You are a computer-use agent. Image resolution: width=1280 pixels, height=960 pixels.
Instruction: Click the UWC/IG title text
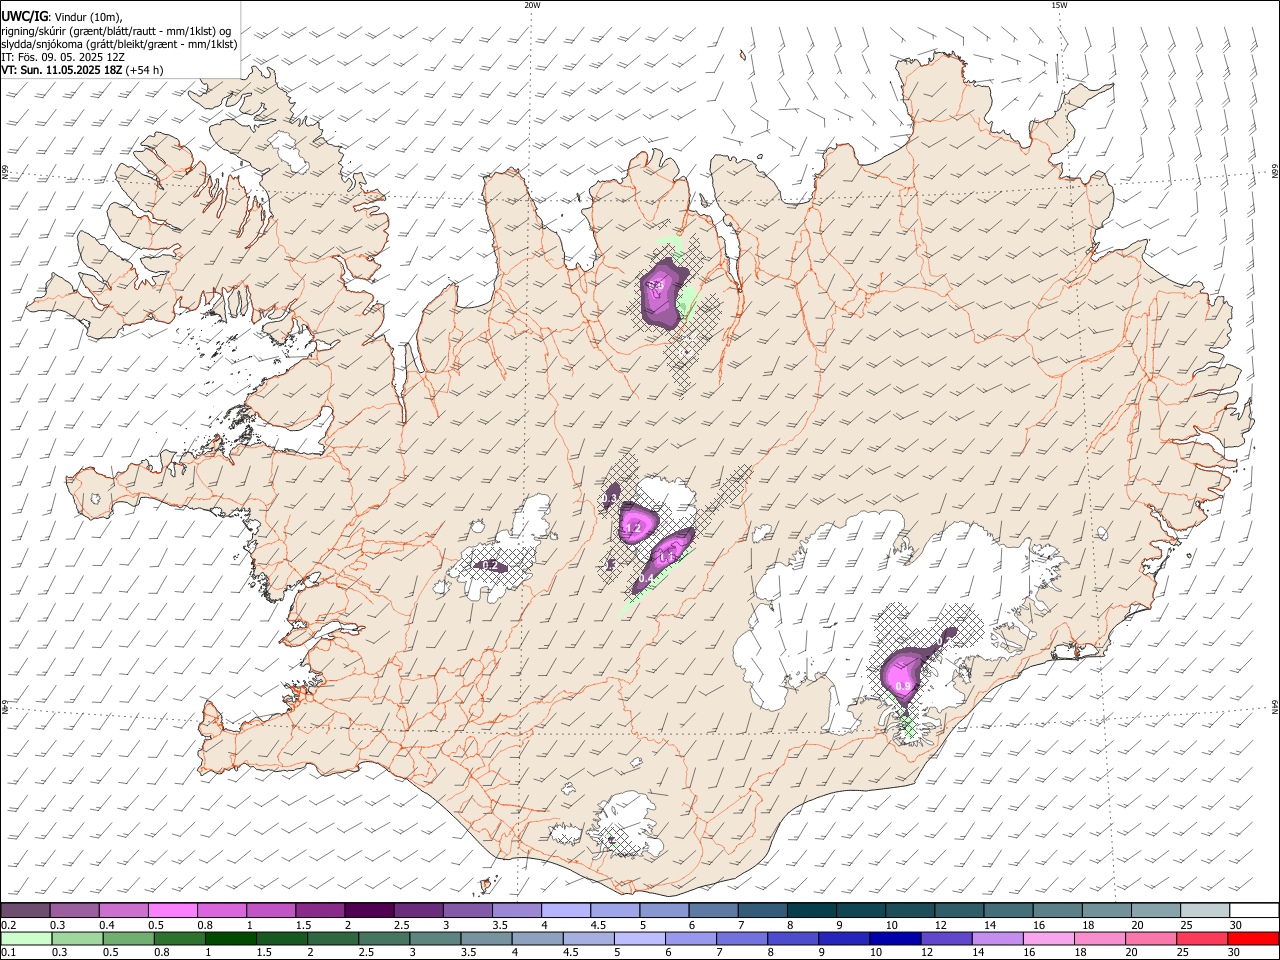point(24,16)
